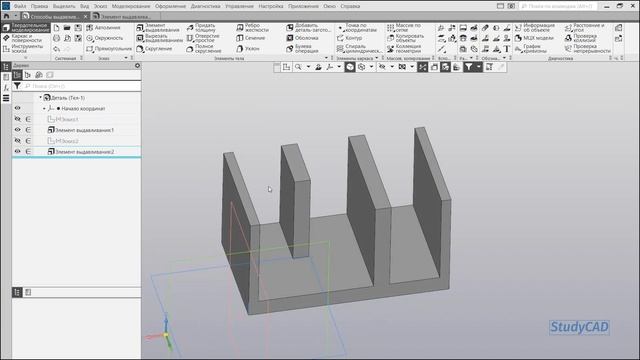This screenshot has height=360, width=640.
Task: Choose Вырезать выдавливанием cut tool
Action: tap(159, 38)
